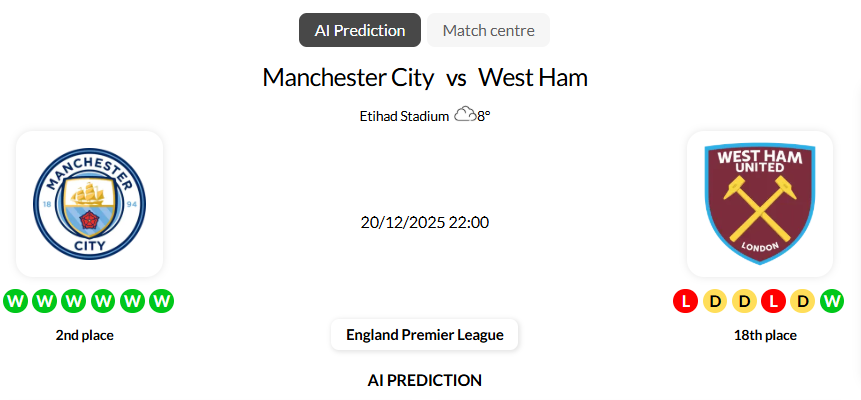Switch to the AI Prediction tab
This screenshot has height=400, width=861.
click(360, 30)
